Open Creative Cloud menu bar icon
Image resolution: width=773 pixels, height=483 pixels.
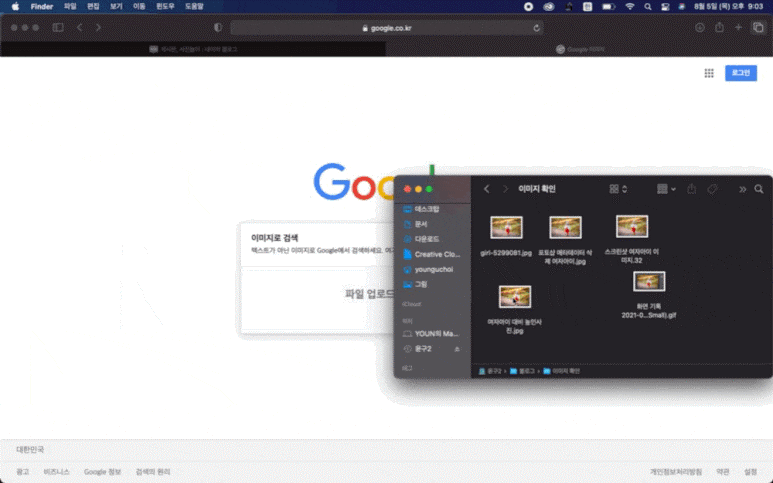coord(549,6)
